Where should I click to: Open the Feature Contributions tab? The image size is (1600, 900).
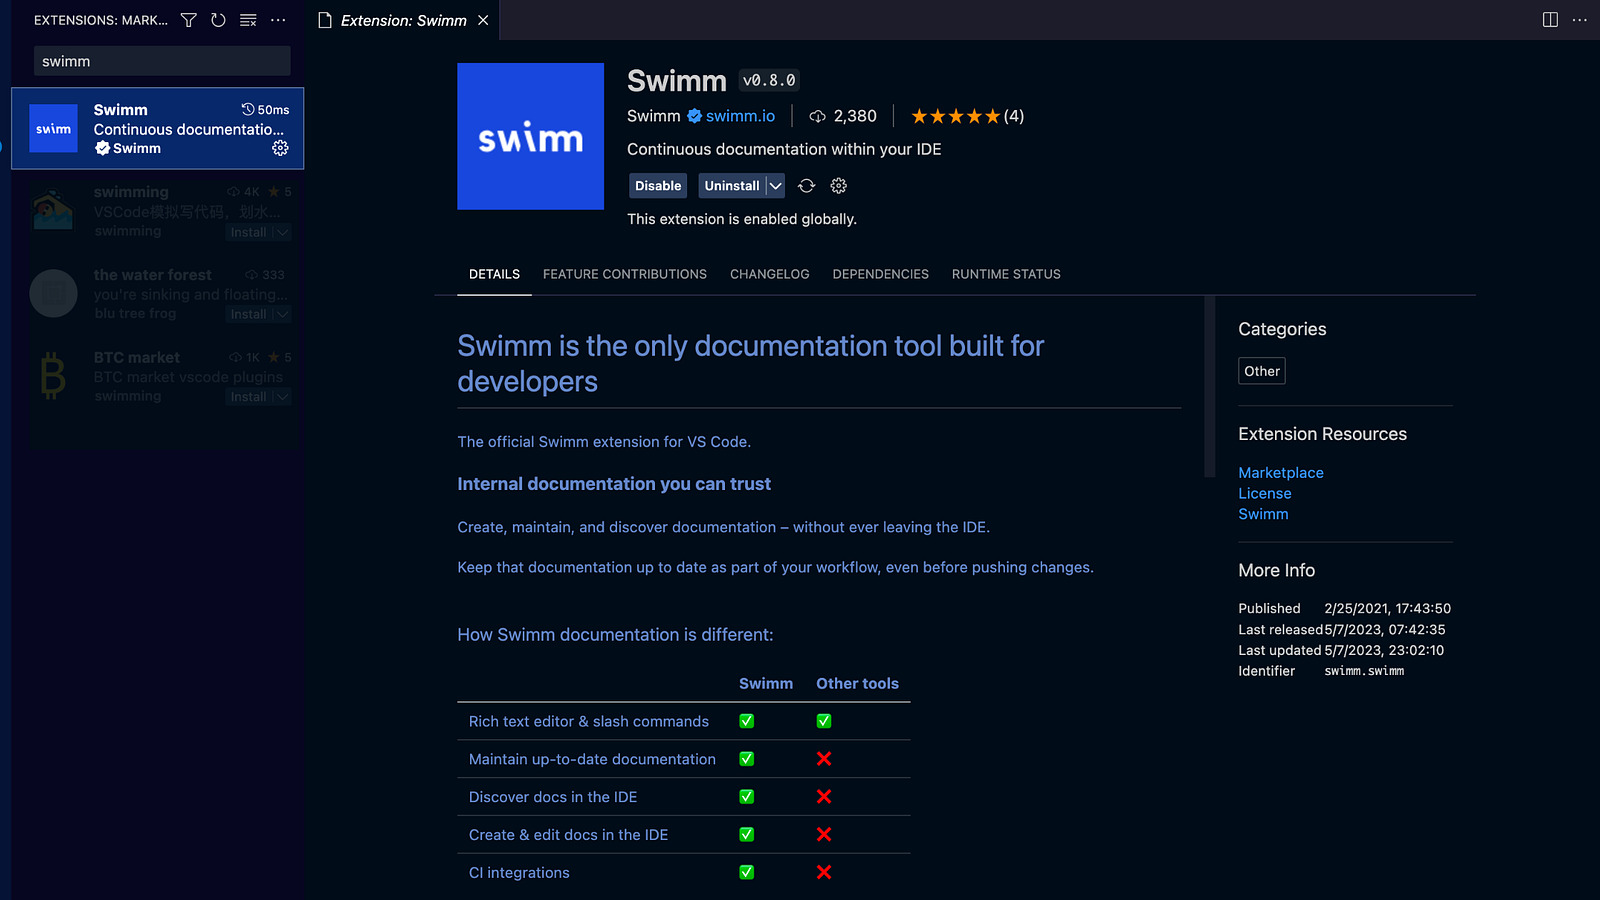click(x=624, y=274)
